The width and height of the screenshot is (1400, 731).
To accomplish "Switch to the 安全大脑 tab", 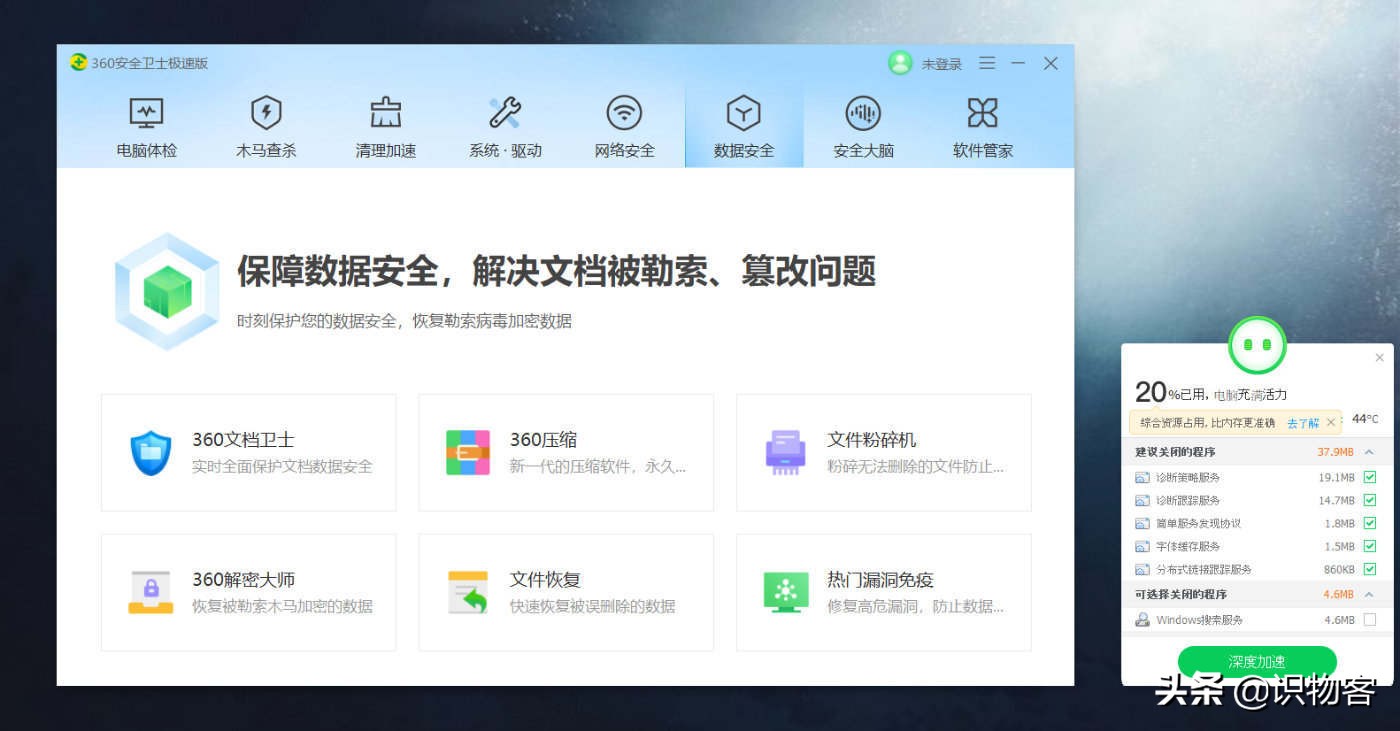I will point(863,126).
